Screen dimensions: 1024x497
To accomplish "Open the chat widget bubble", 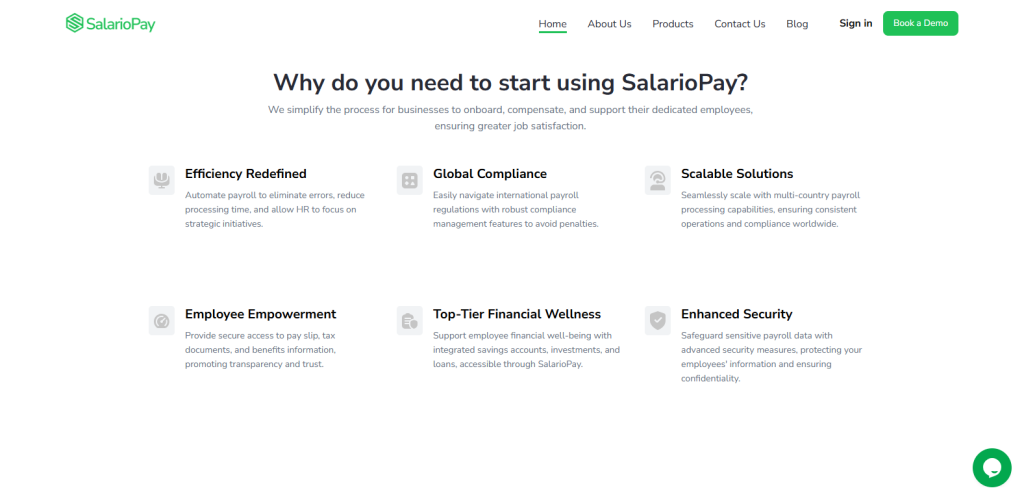I will point(991,468).
